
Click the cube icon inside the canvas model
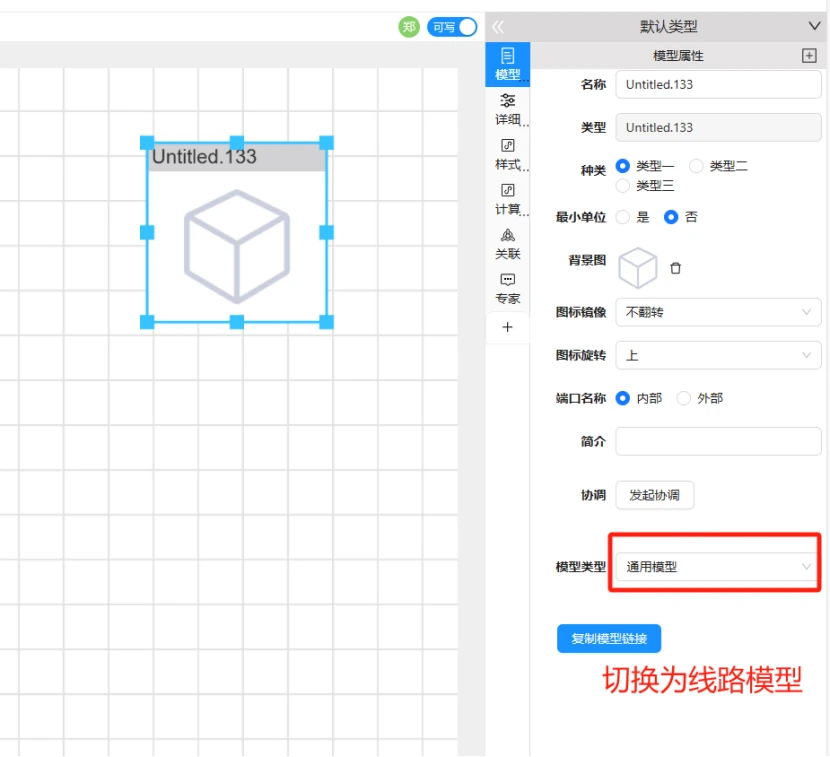click(x=237, y=247)
